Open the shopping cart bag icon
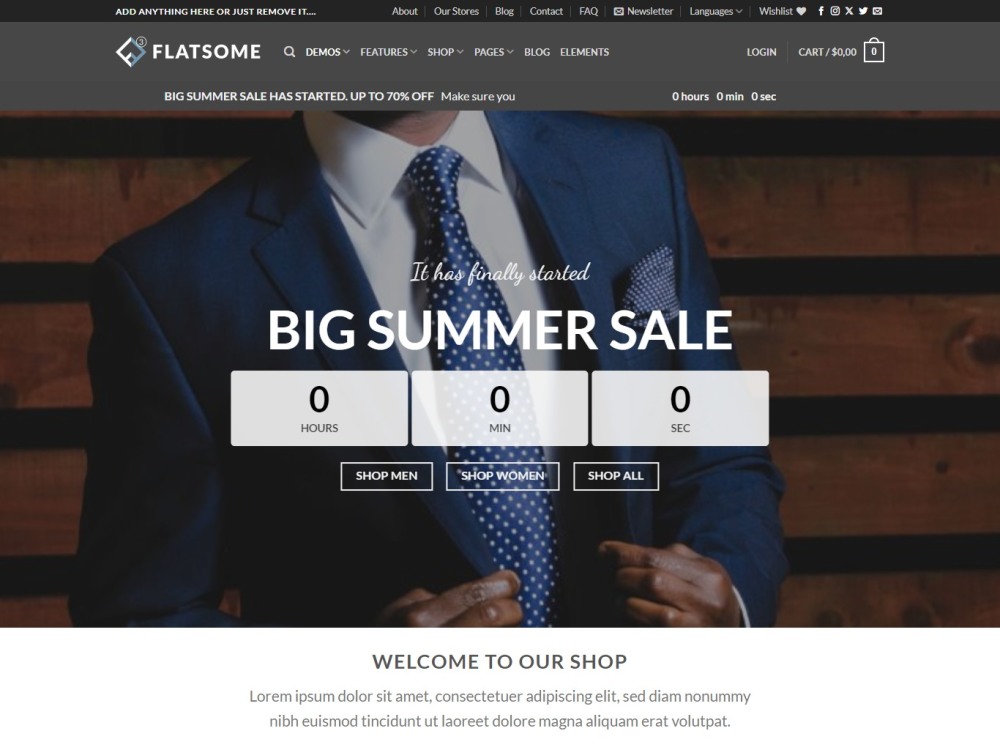 click(874, 51)
